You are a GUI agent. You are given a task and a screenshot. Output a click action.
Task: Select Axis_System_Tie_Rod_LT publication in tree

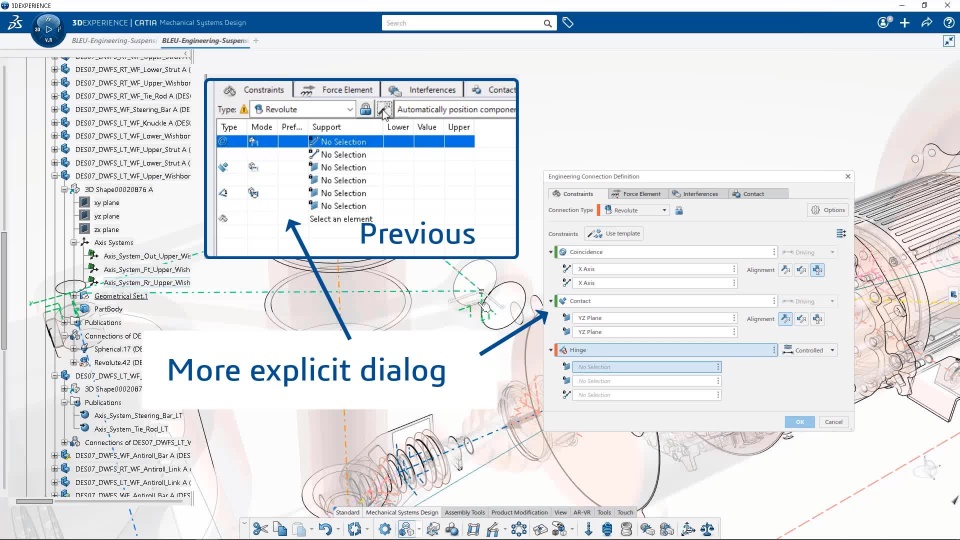click(x=130, y=429)
